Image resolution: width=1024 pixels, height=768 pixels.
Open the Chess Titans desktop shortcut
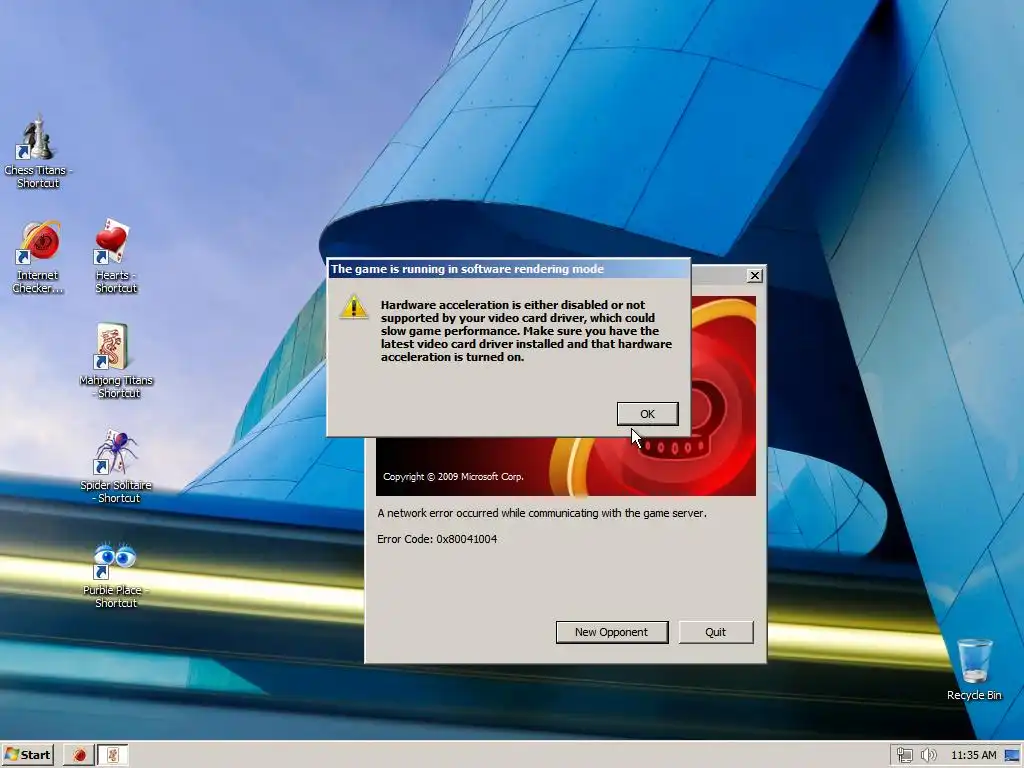click(x=38, y=152)
